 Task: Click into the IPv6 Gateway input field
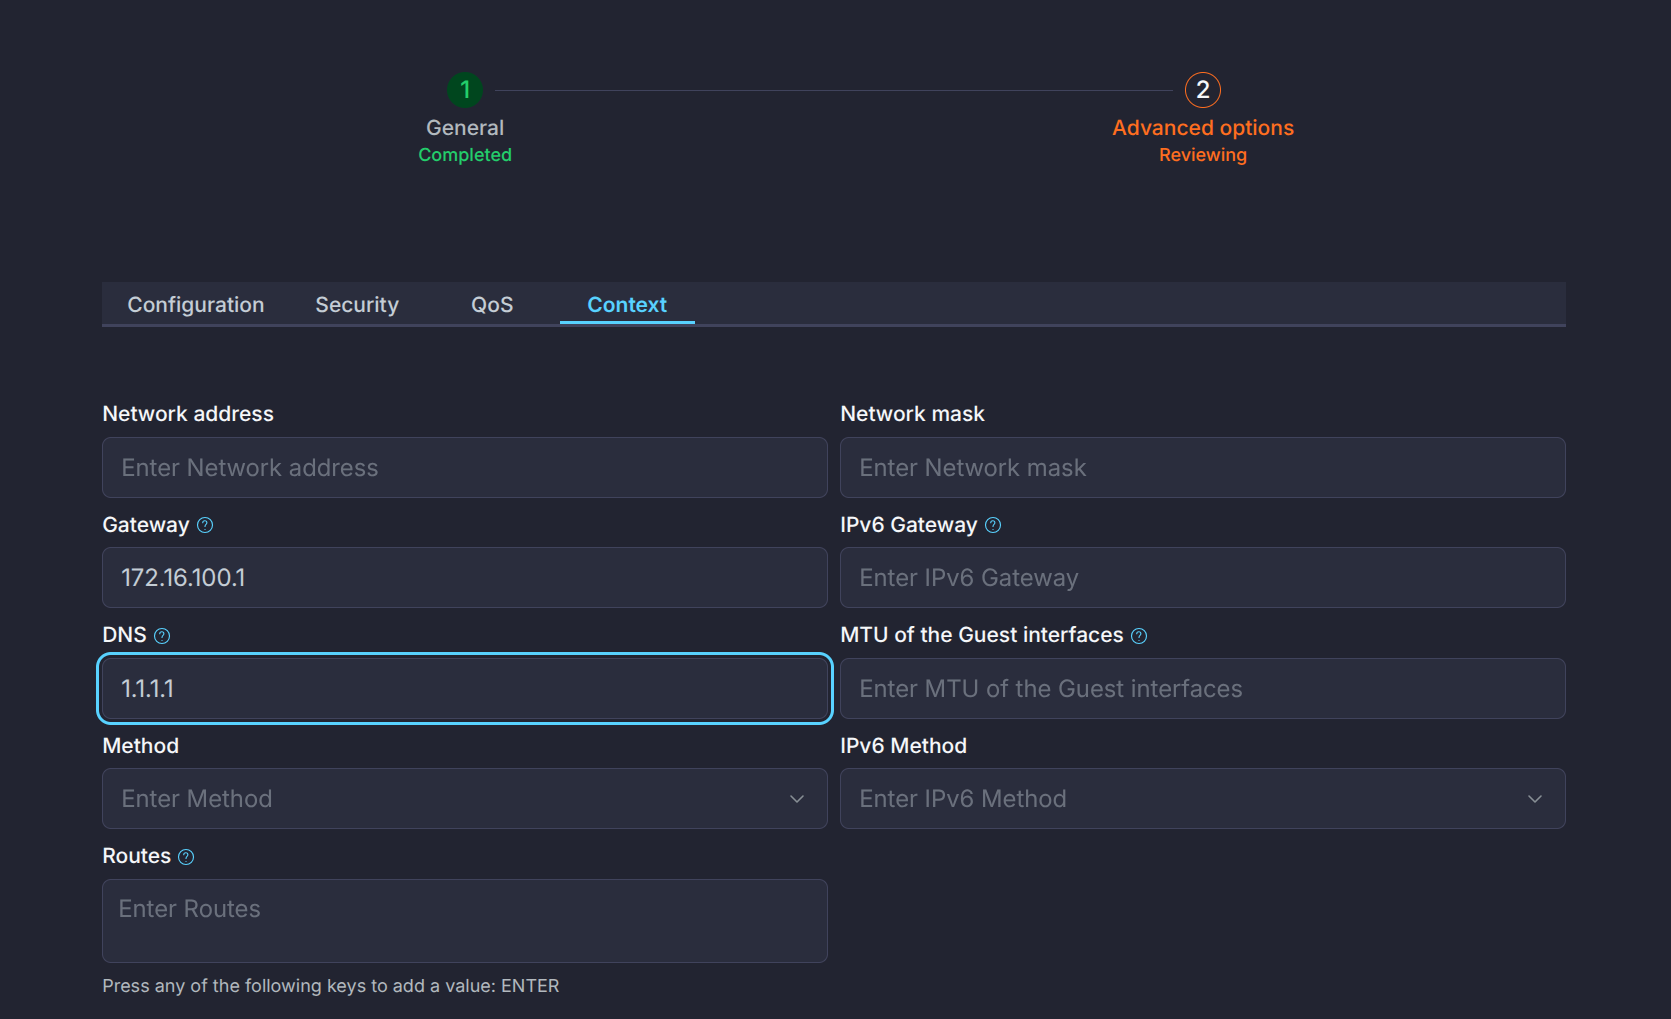1203,578
